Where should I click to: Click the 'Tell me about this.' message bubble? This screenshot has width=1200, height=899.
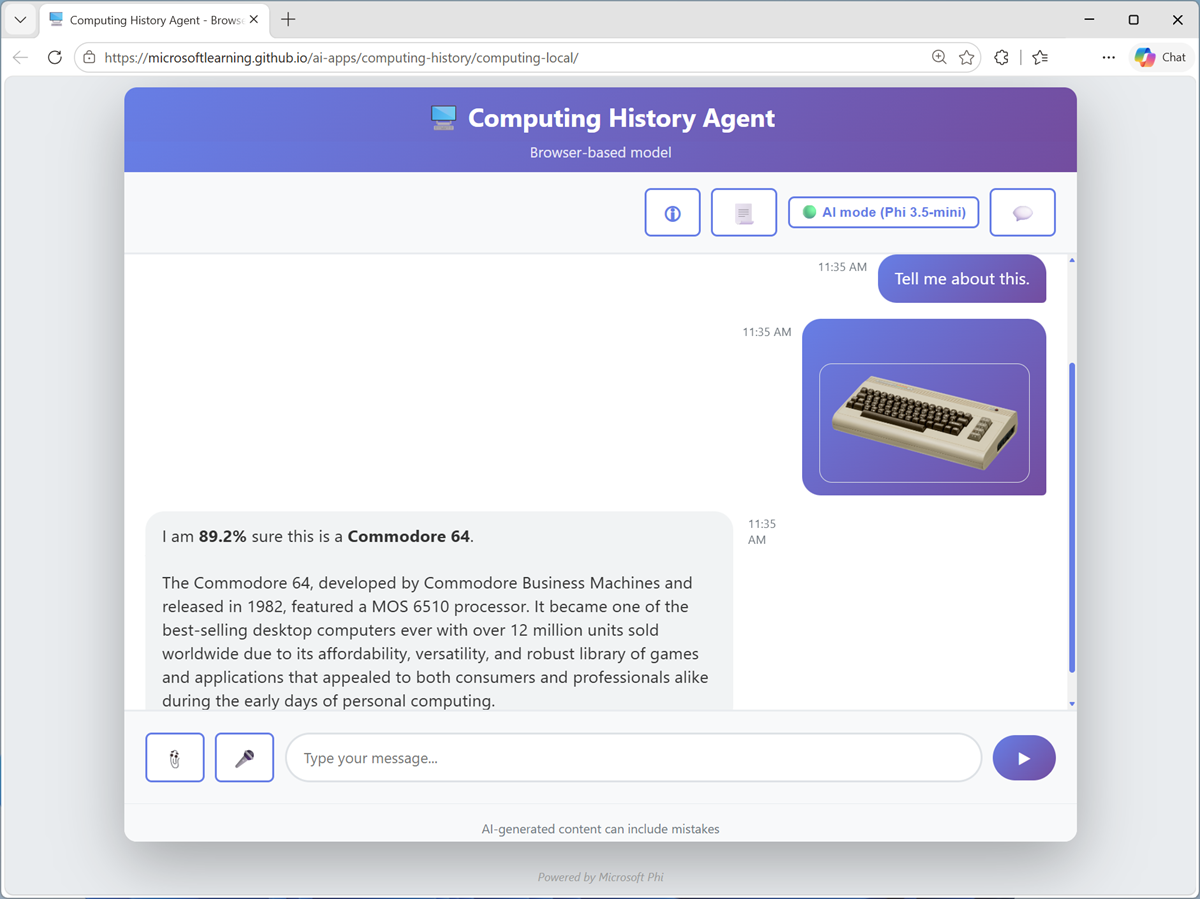pos(962,279)
